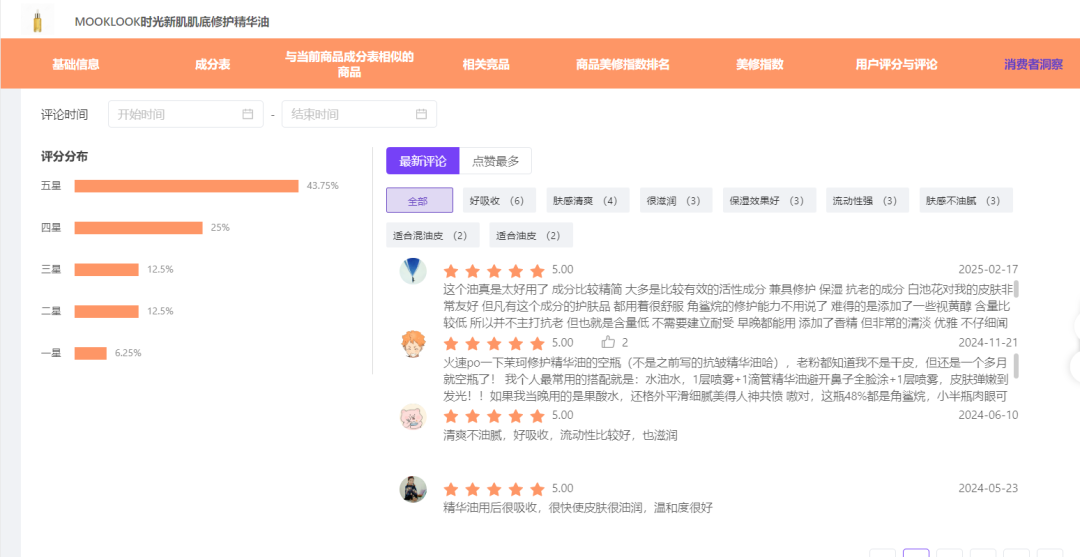The image size is (1080, 557).
Task: Switch to the 点赞最多 tab
Action: coord(496,161)
